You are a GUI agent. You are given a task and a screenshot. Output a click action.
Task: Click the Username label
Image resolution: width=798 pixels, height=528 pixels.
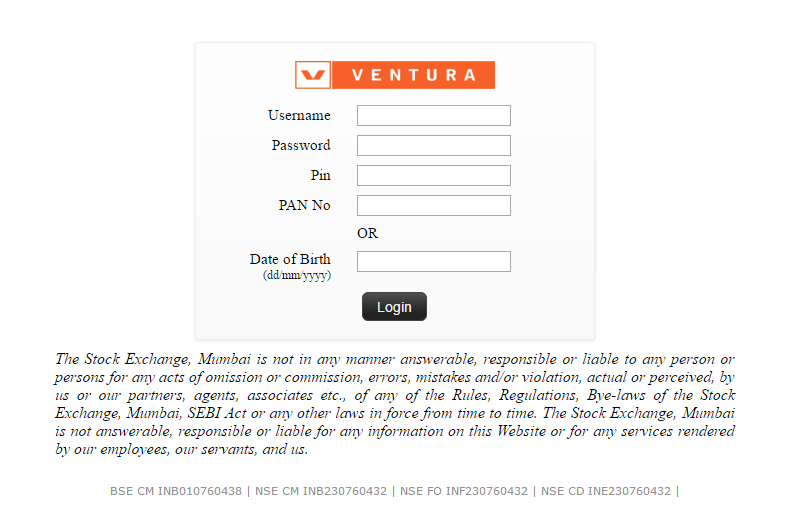click(299, 116)
